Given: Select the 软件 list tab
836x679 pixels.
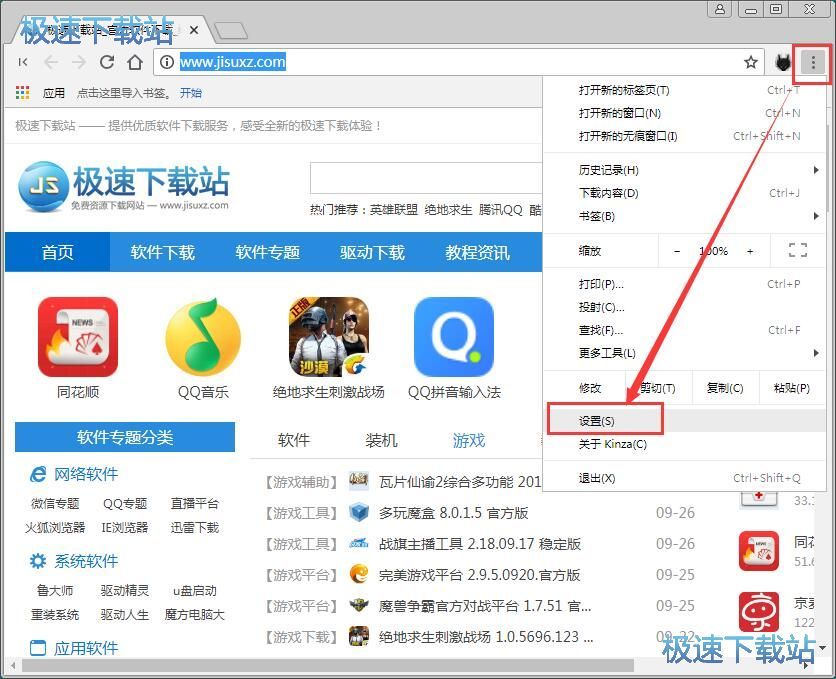Looking at the screenshot, I should [294, 440].
